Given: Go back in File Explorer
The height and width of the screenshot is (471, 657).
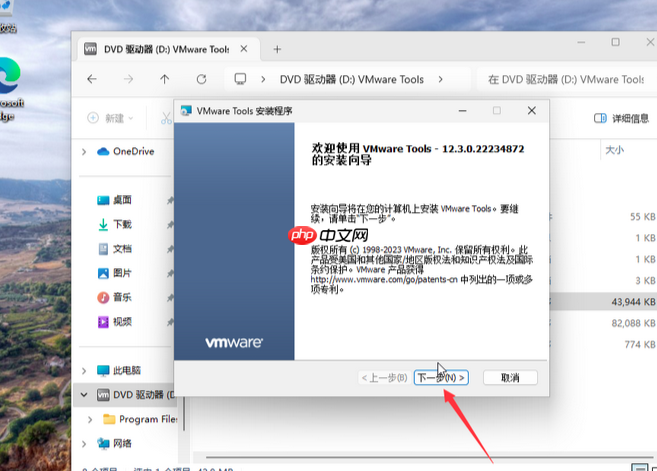Looking at the screenshot, I should [92, 79].
